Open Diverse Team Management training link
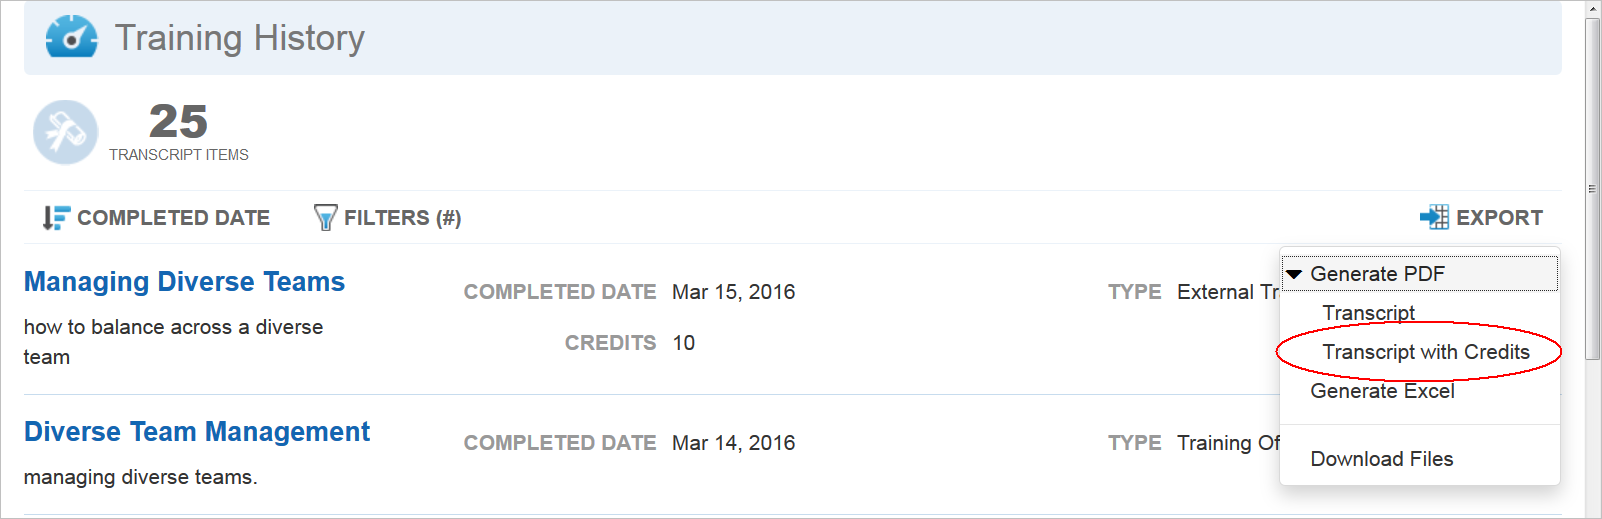 pos(197,432)
